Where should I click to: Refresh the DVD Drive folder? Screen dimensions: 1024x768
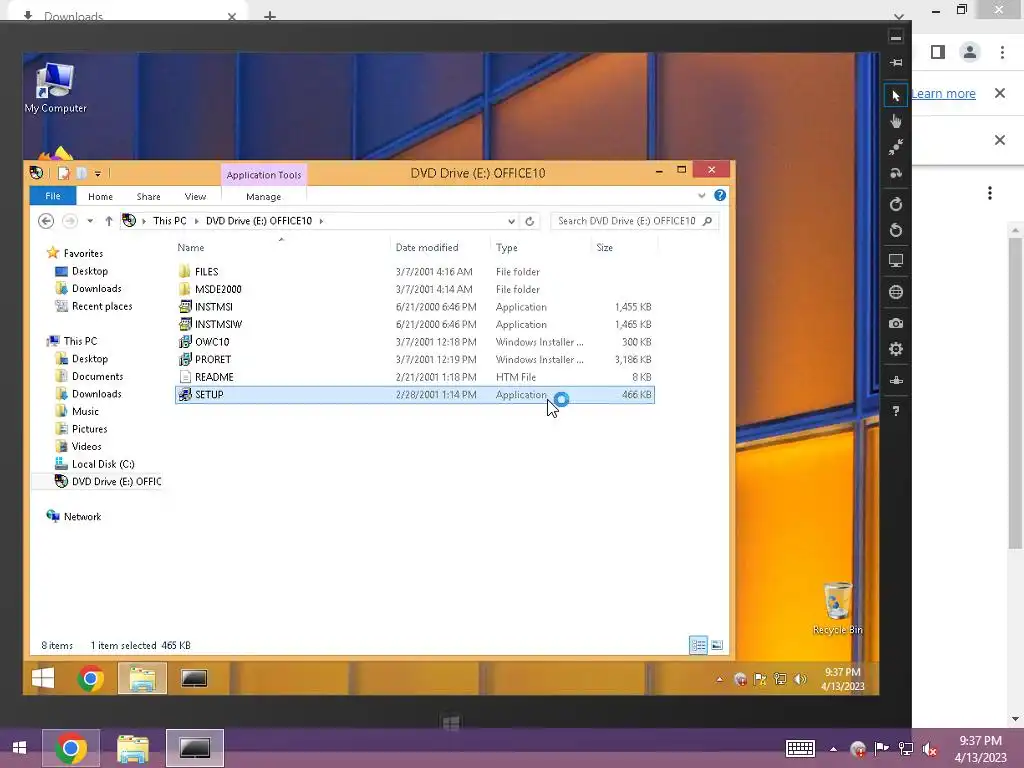(x=530, y=221)
